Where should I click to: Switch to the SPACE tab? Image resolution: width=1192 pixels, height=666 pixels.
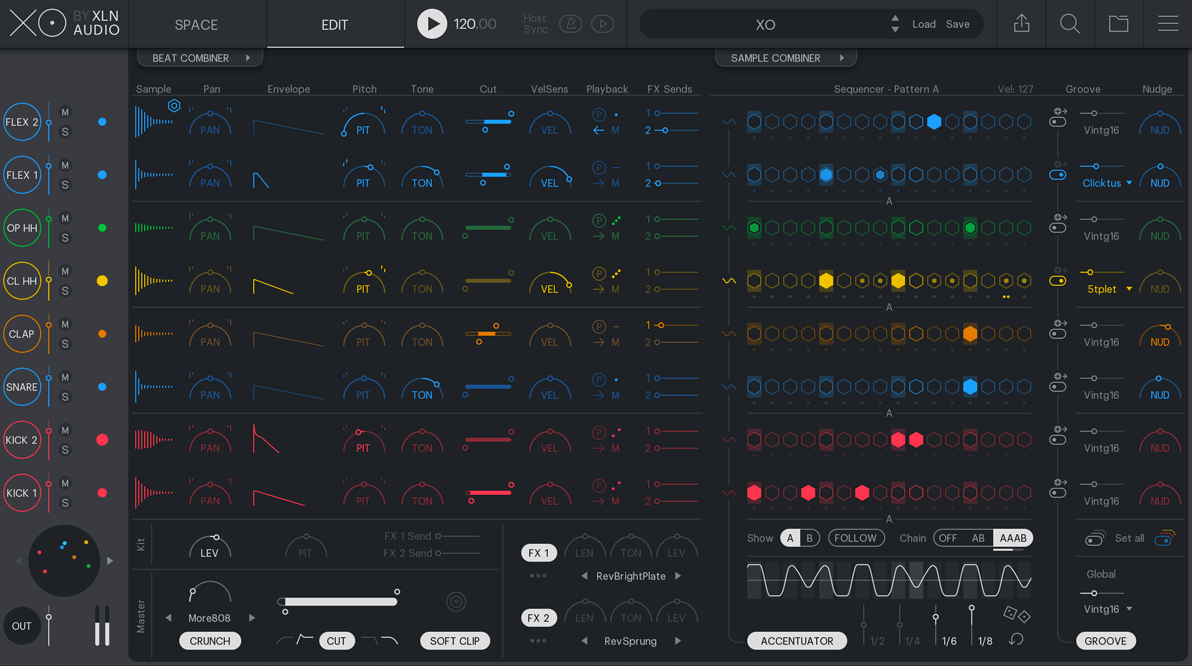coord(196,25)
